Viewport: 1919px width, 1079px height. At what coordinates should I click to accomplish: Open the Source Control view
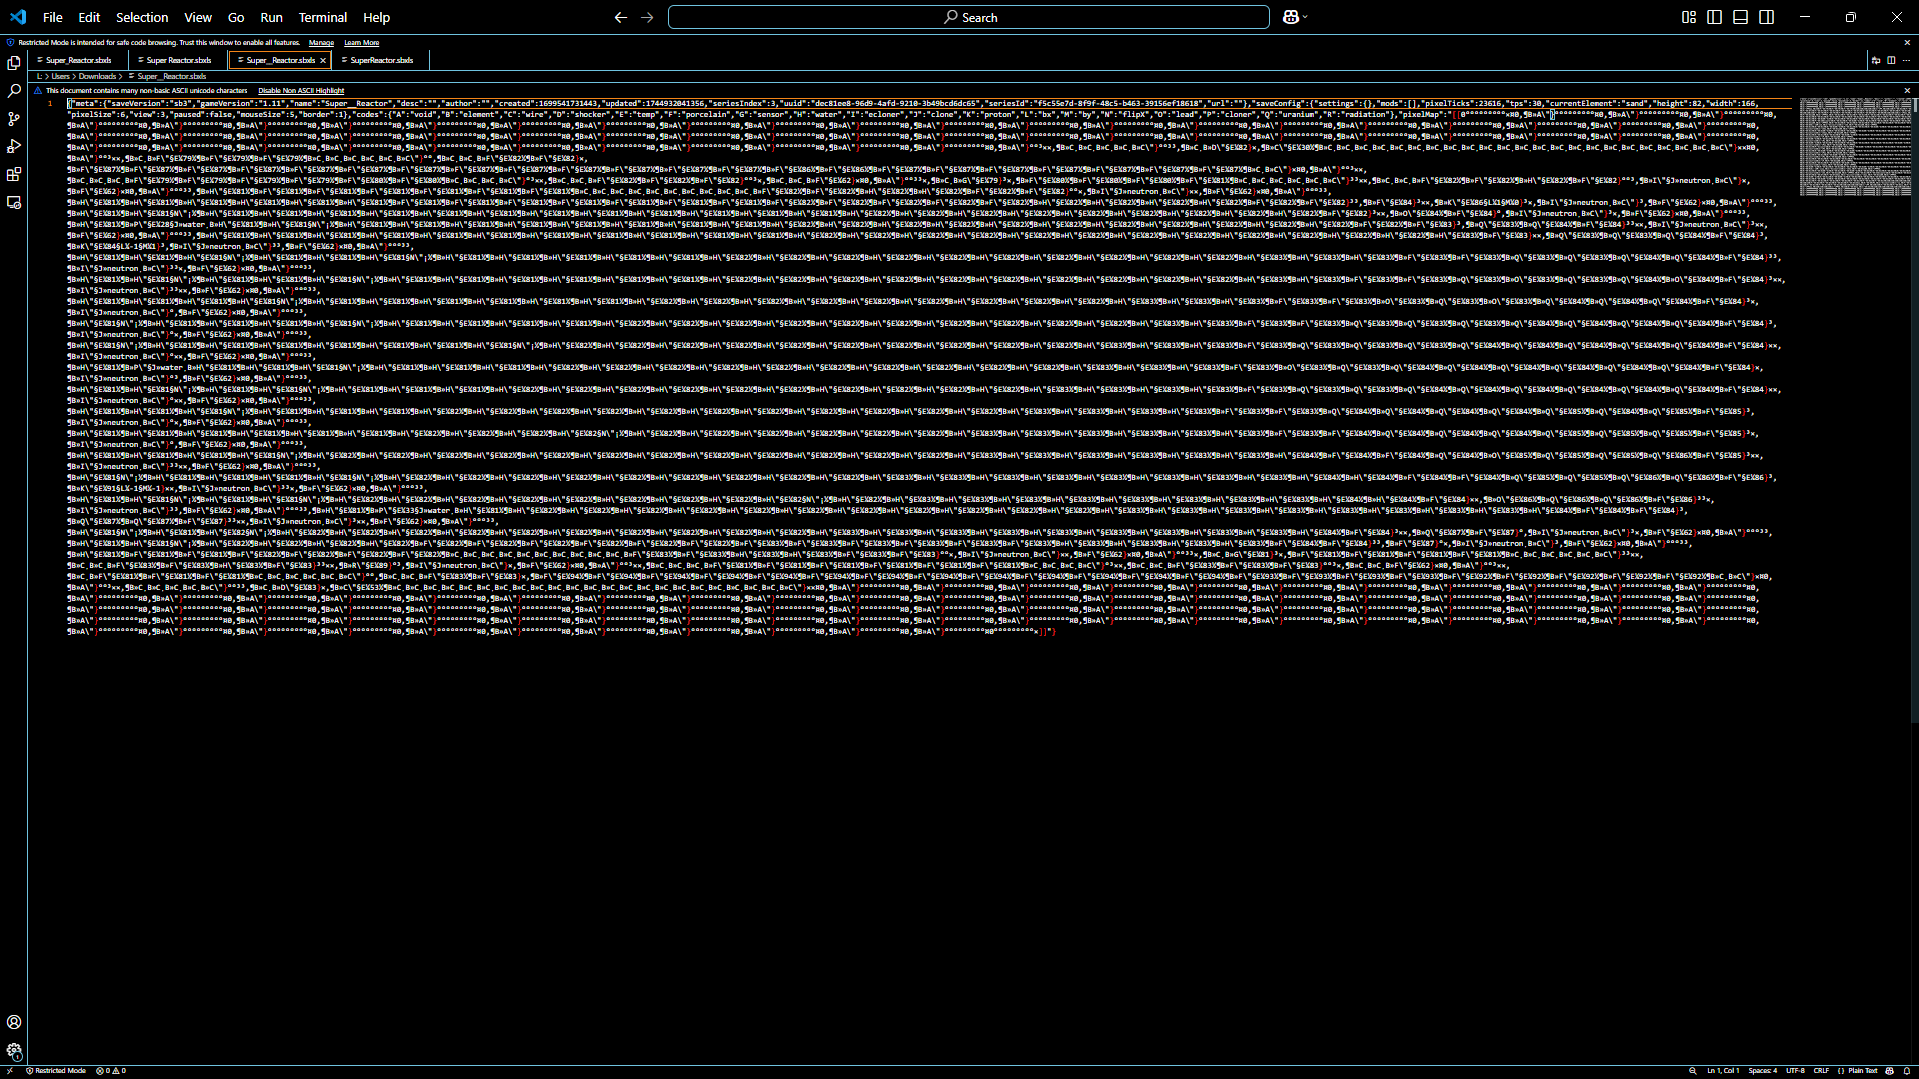[14, 119]
